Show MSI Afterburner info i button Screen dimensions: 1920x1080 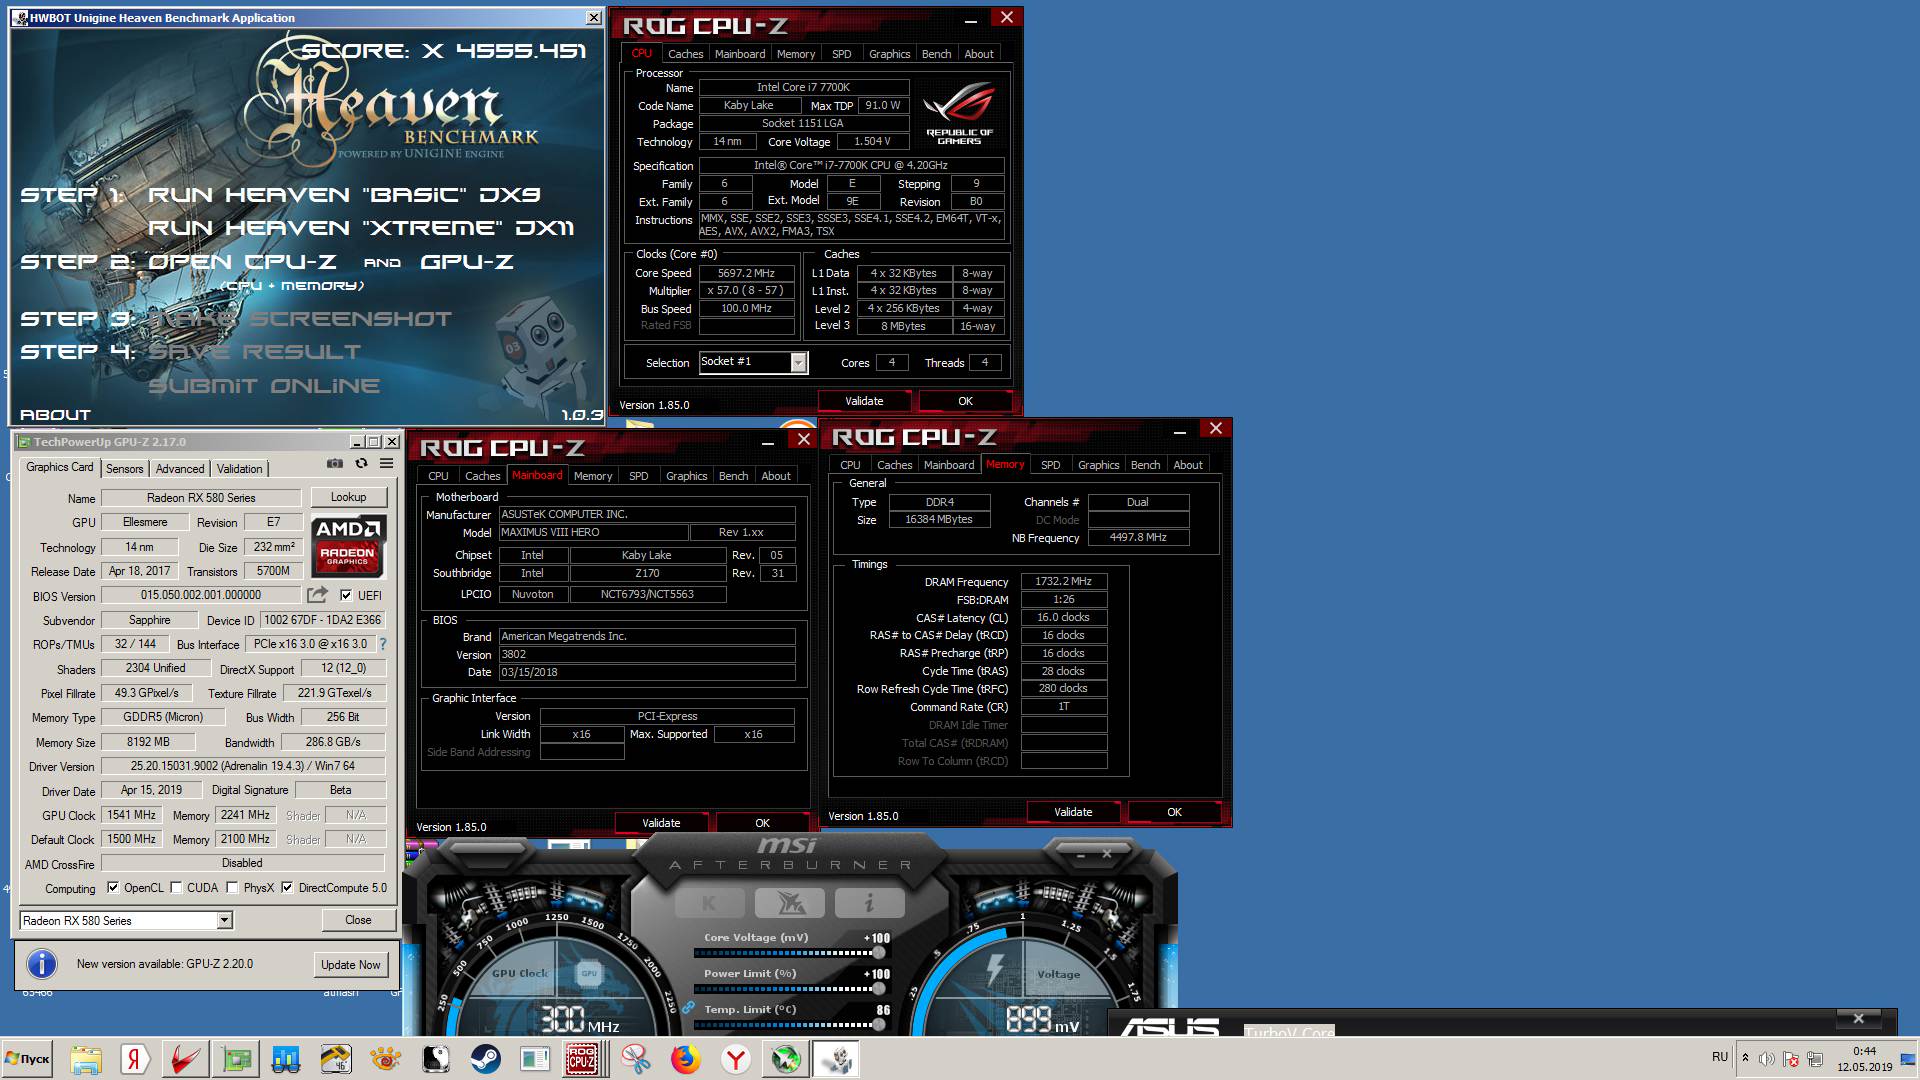(x=870, y=903)
